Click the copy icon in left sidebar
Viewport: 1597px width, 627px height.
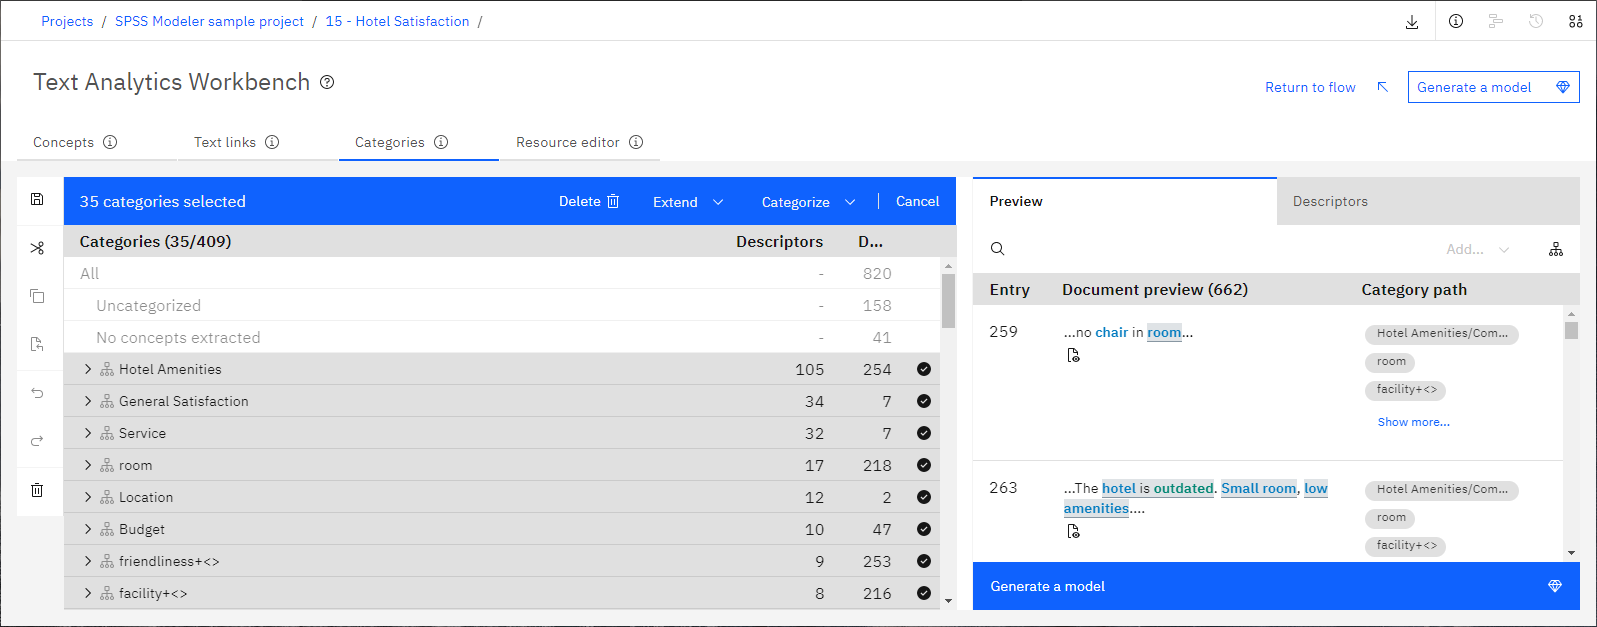[x=37, y=296]
